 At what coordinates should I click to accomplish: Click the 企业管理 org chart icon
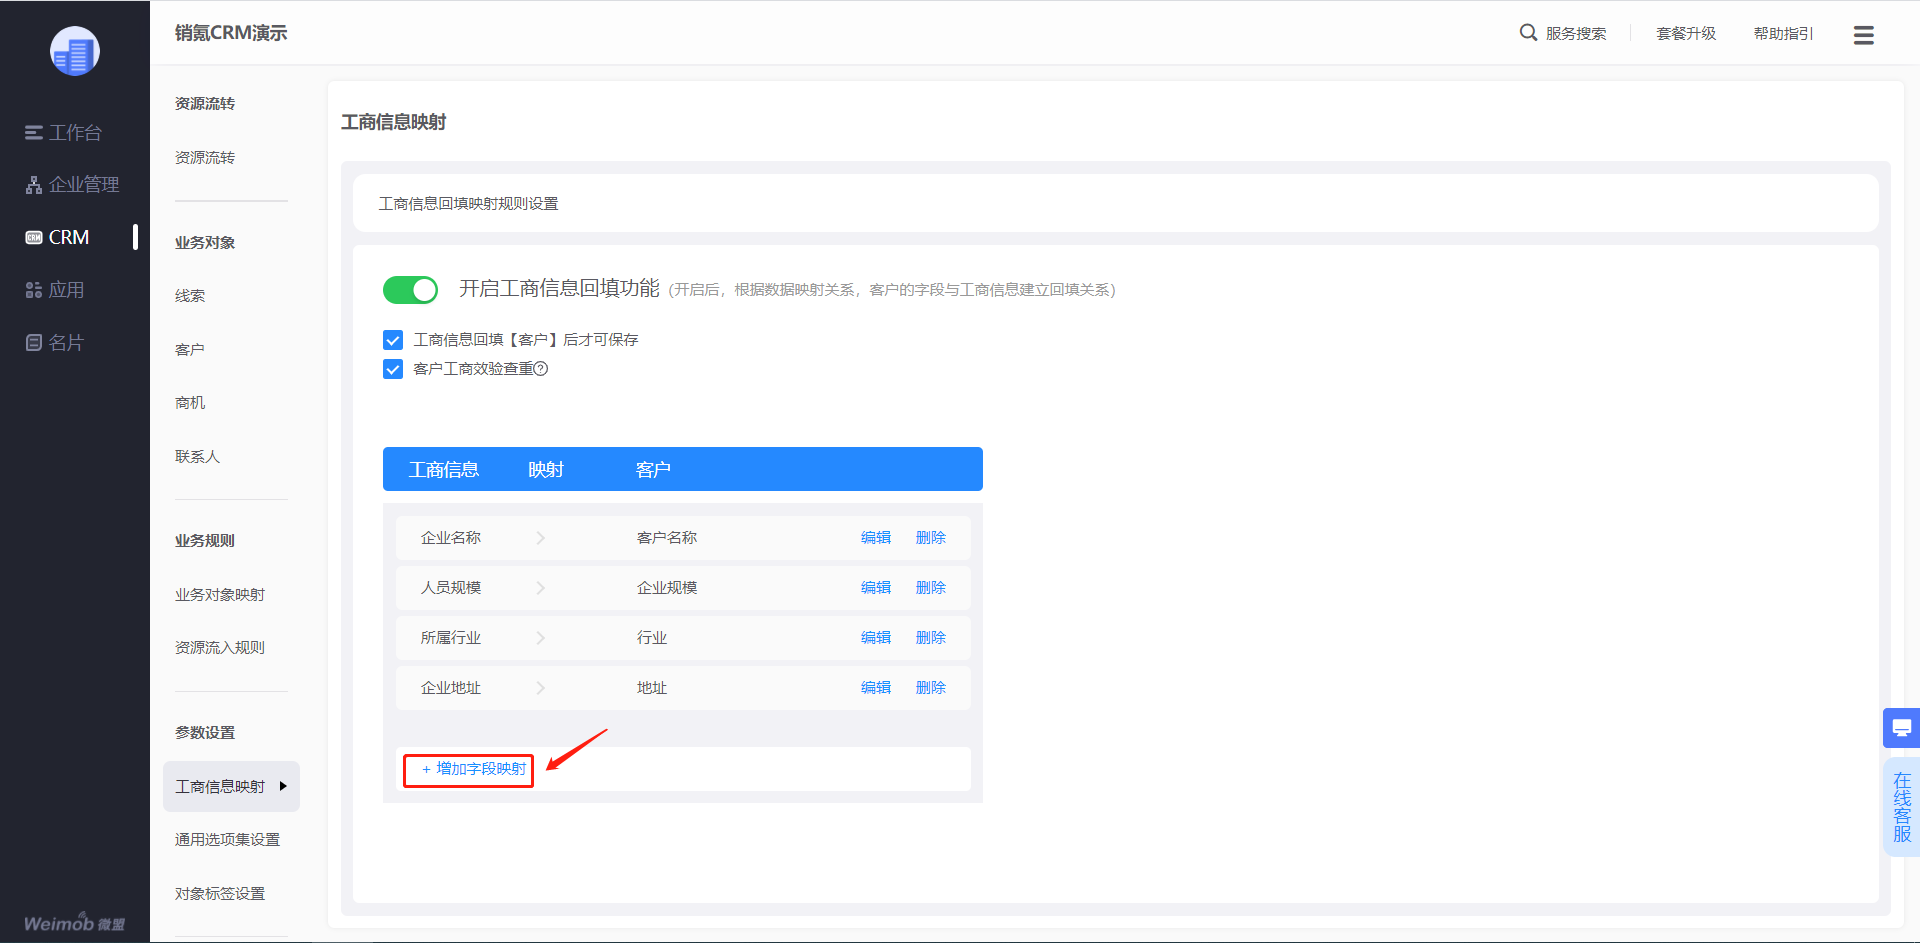(x=34, y=185)
